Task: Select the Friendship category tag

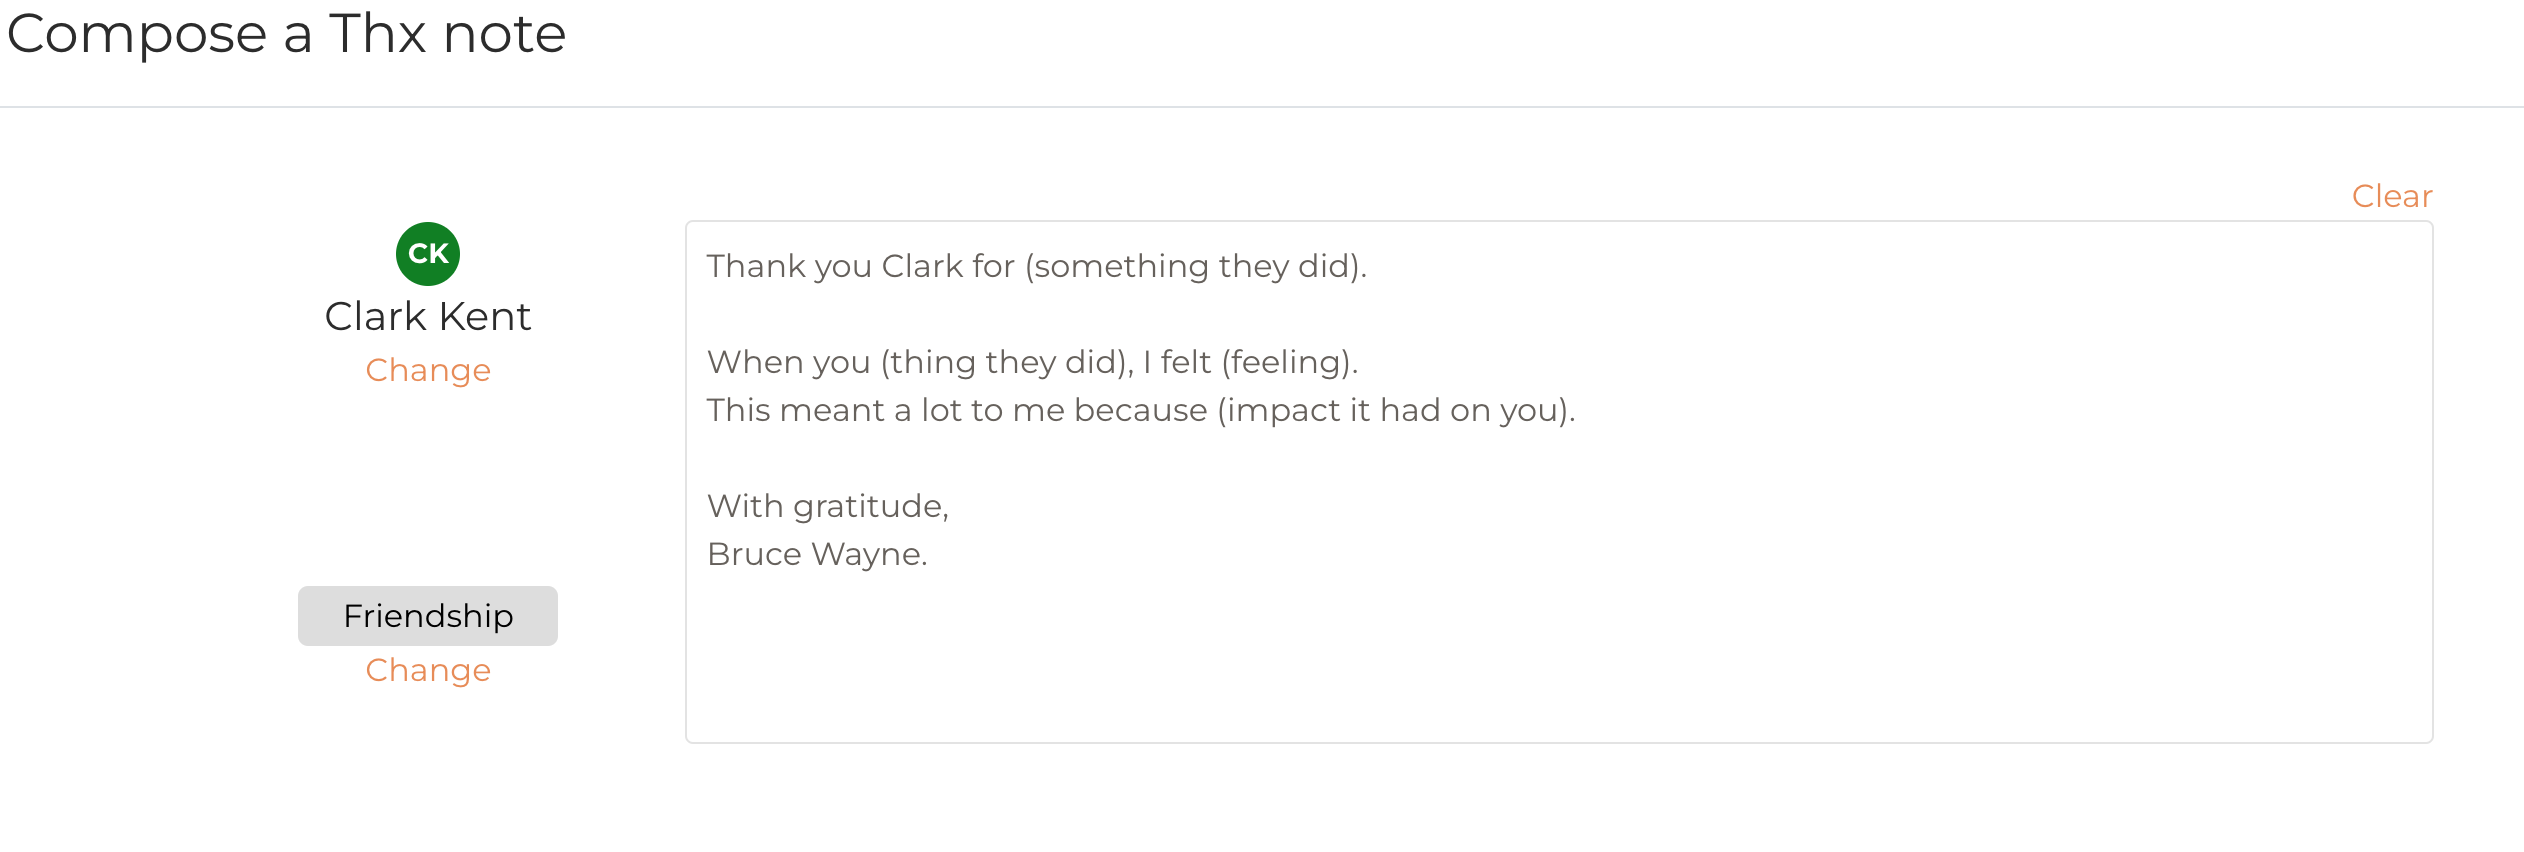Action: 428,616
